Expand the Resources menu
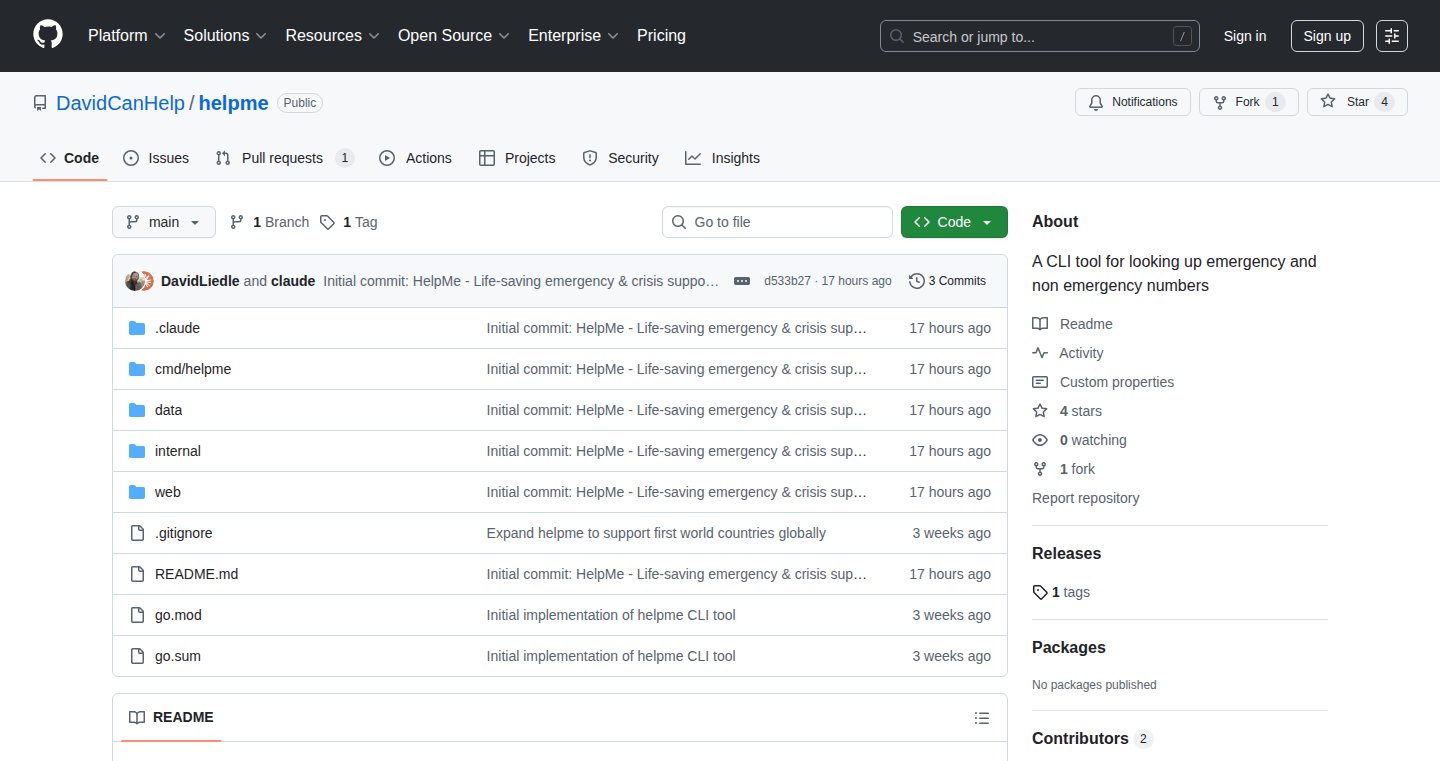 (332, 36)
